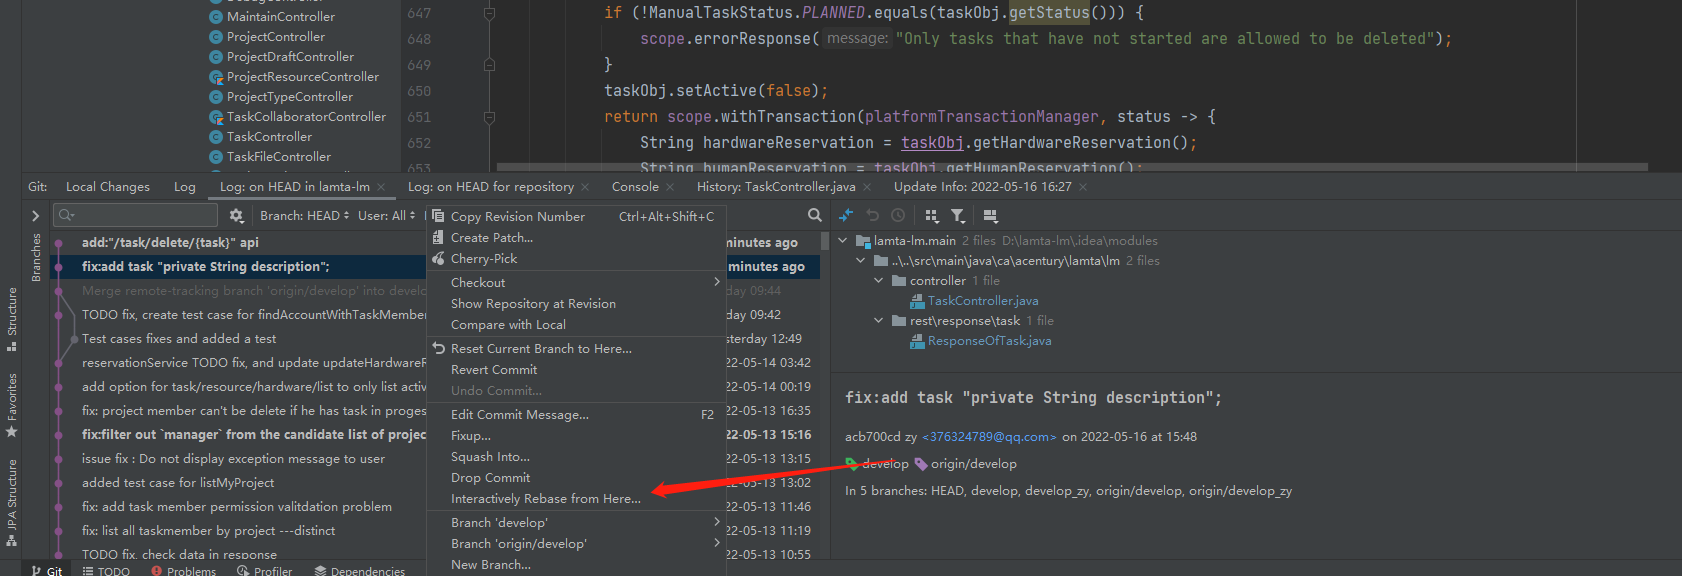Open TaskController.java in the changed files tree
The height and width of the screenshot is (576, 1682).
pyautogui.click(x=982, y=301)
